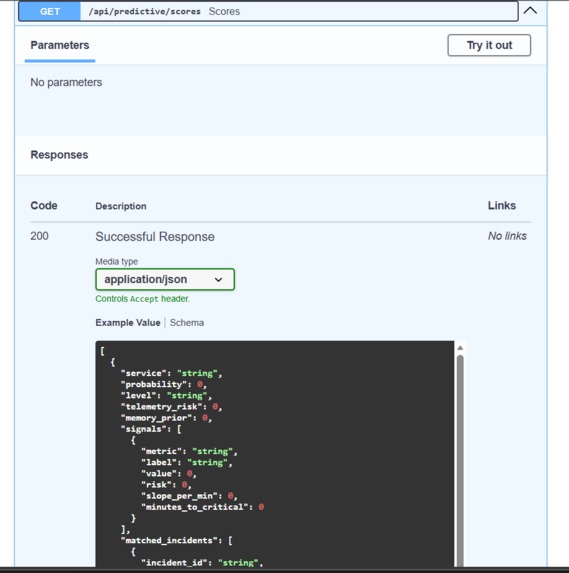Click the "probability" line in the JSON example

(164, 384)
